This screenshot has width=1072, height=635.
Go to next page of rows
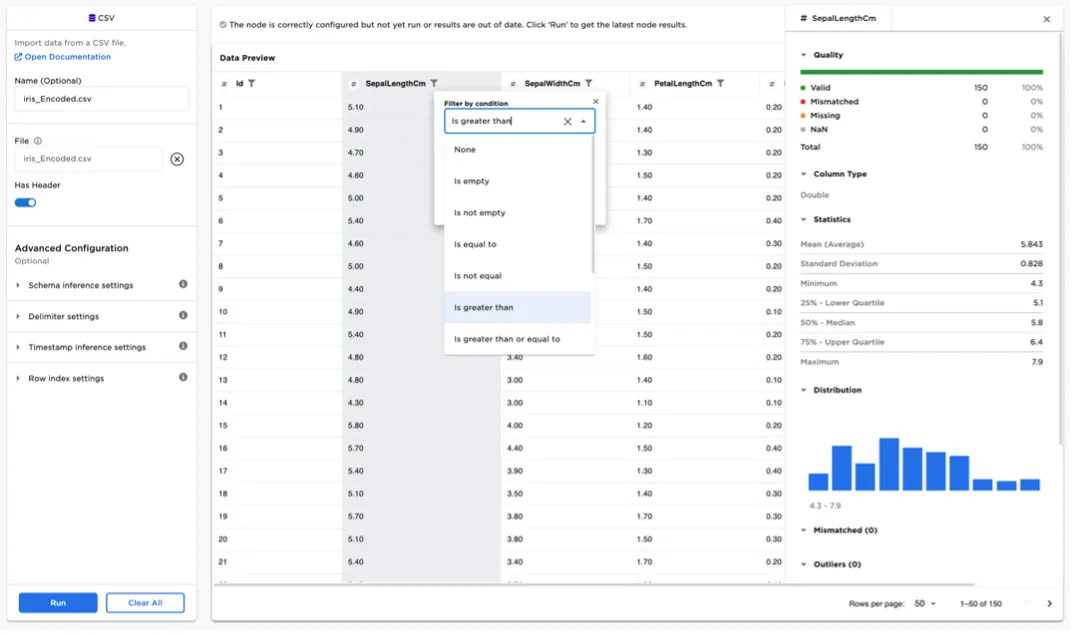pos(1049,604)
